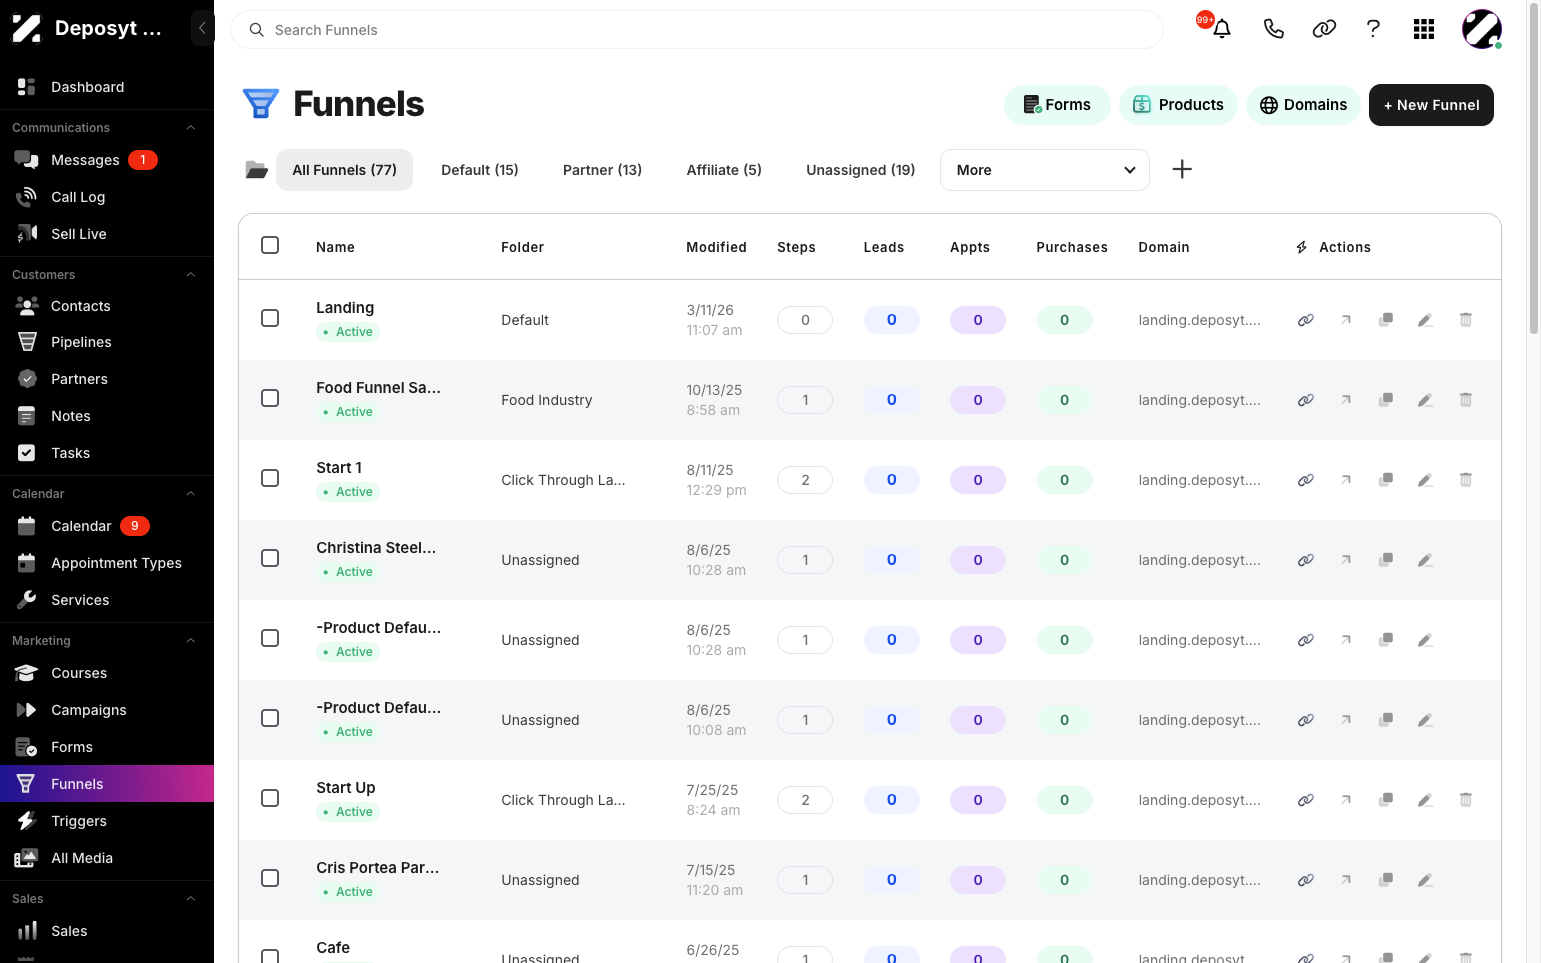This screenshot has height=963, width=1541.
Task: Switch to Partner (13) tab
Action: click(x=602, y=170)
